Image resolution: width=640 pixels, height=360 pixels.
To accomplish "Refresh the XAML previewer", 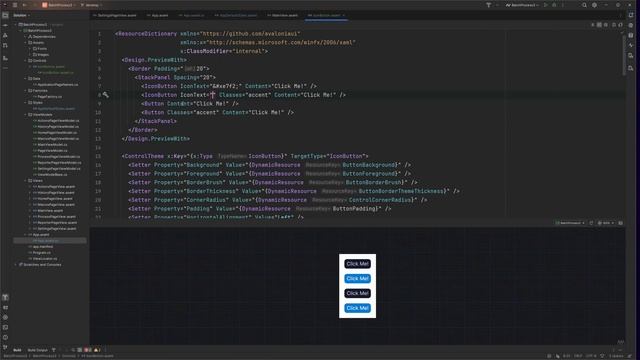I will tap(591, 223).
